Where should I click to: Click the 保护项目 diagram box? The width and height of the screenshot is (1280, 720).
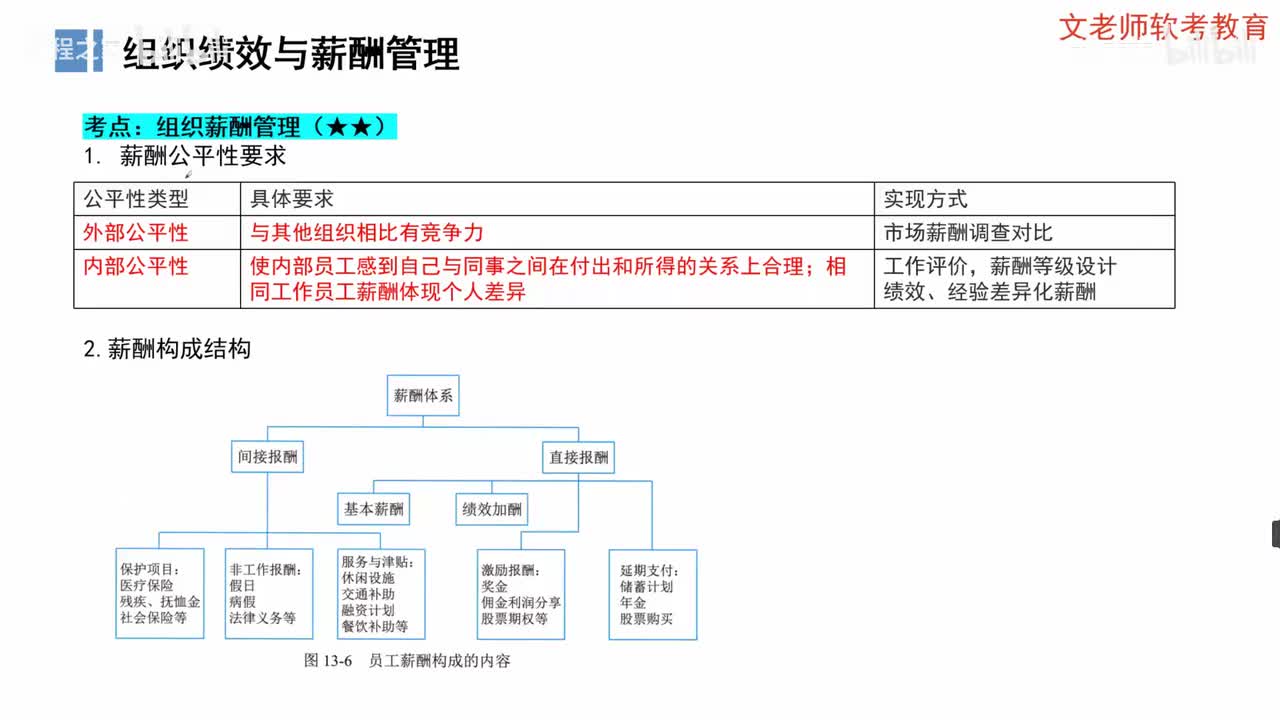point(160,594)
